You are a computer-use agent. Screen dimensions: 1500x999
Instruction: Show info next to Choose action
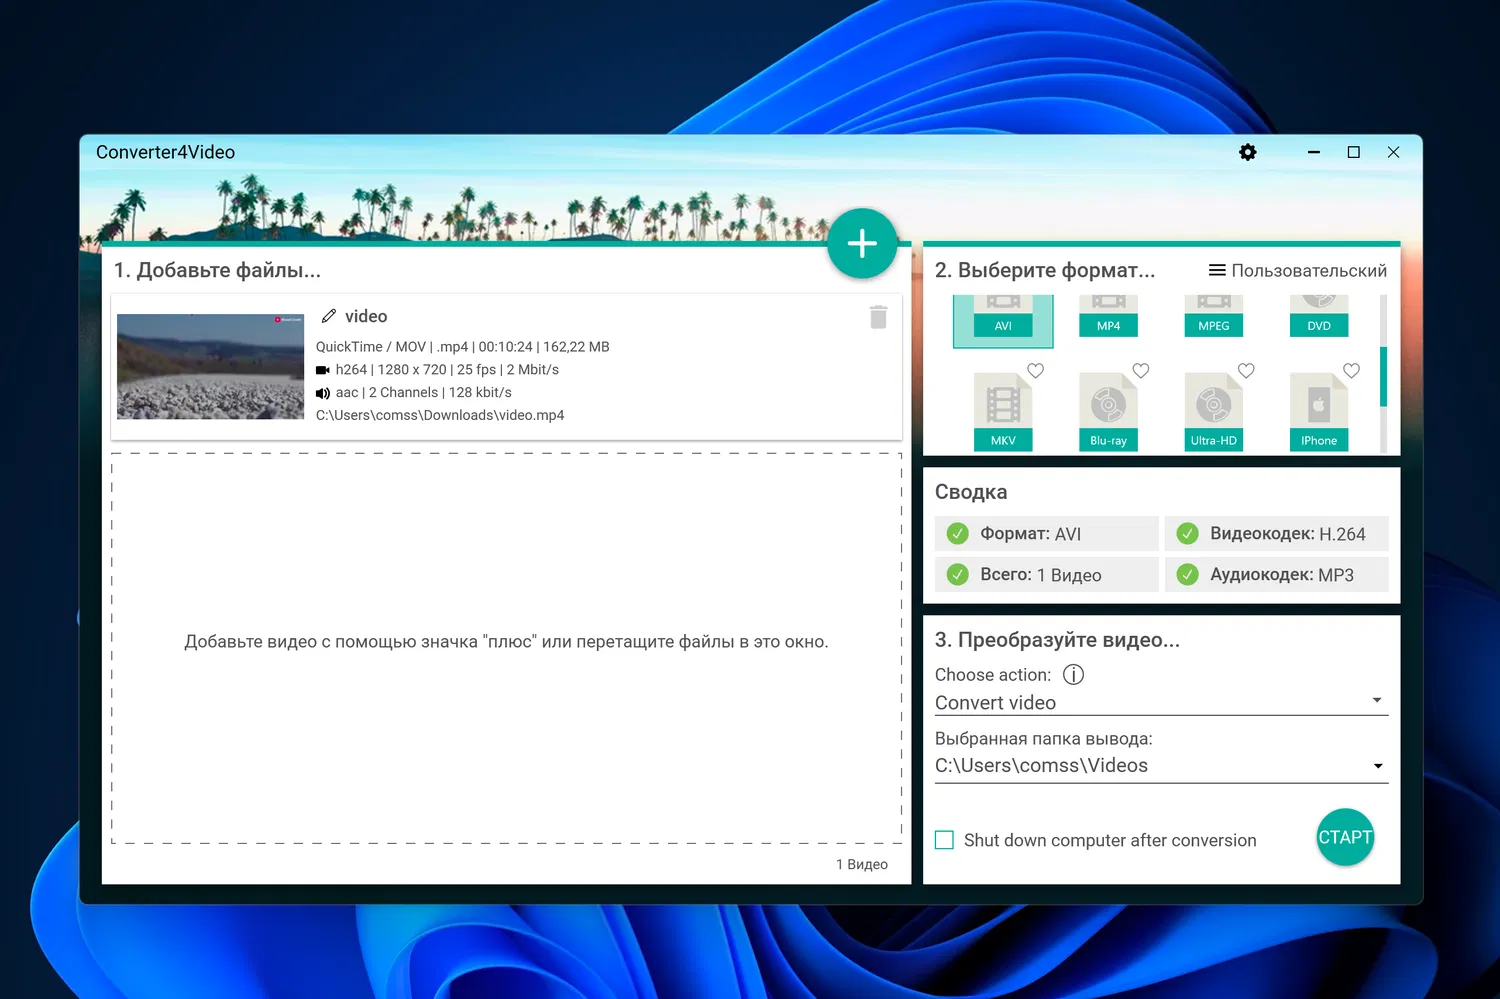(1073, 675)
